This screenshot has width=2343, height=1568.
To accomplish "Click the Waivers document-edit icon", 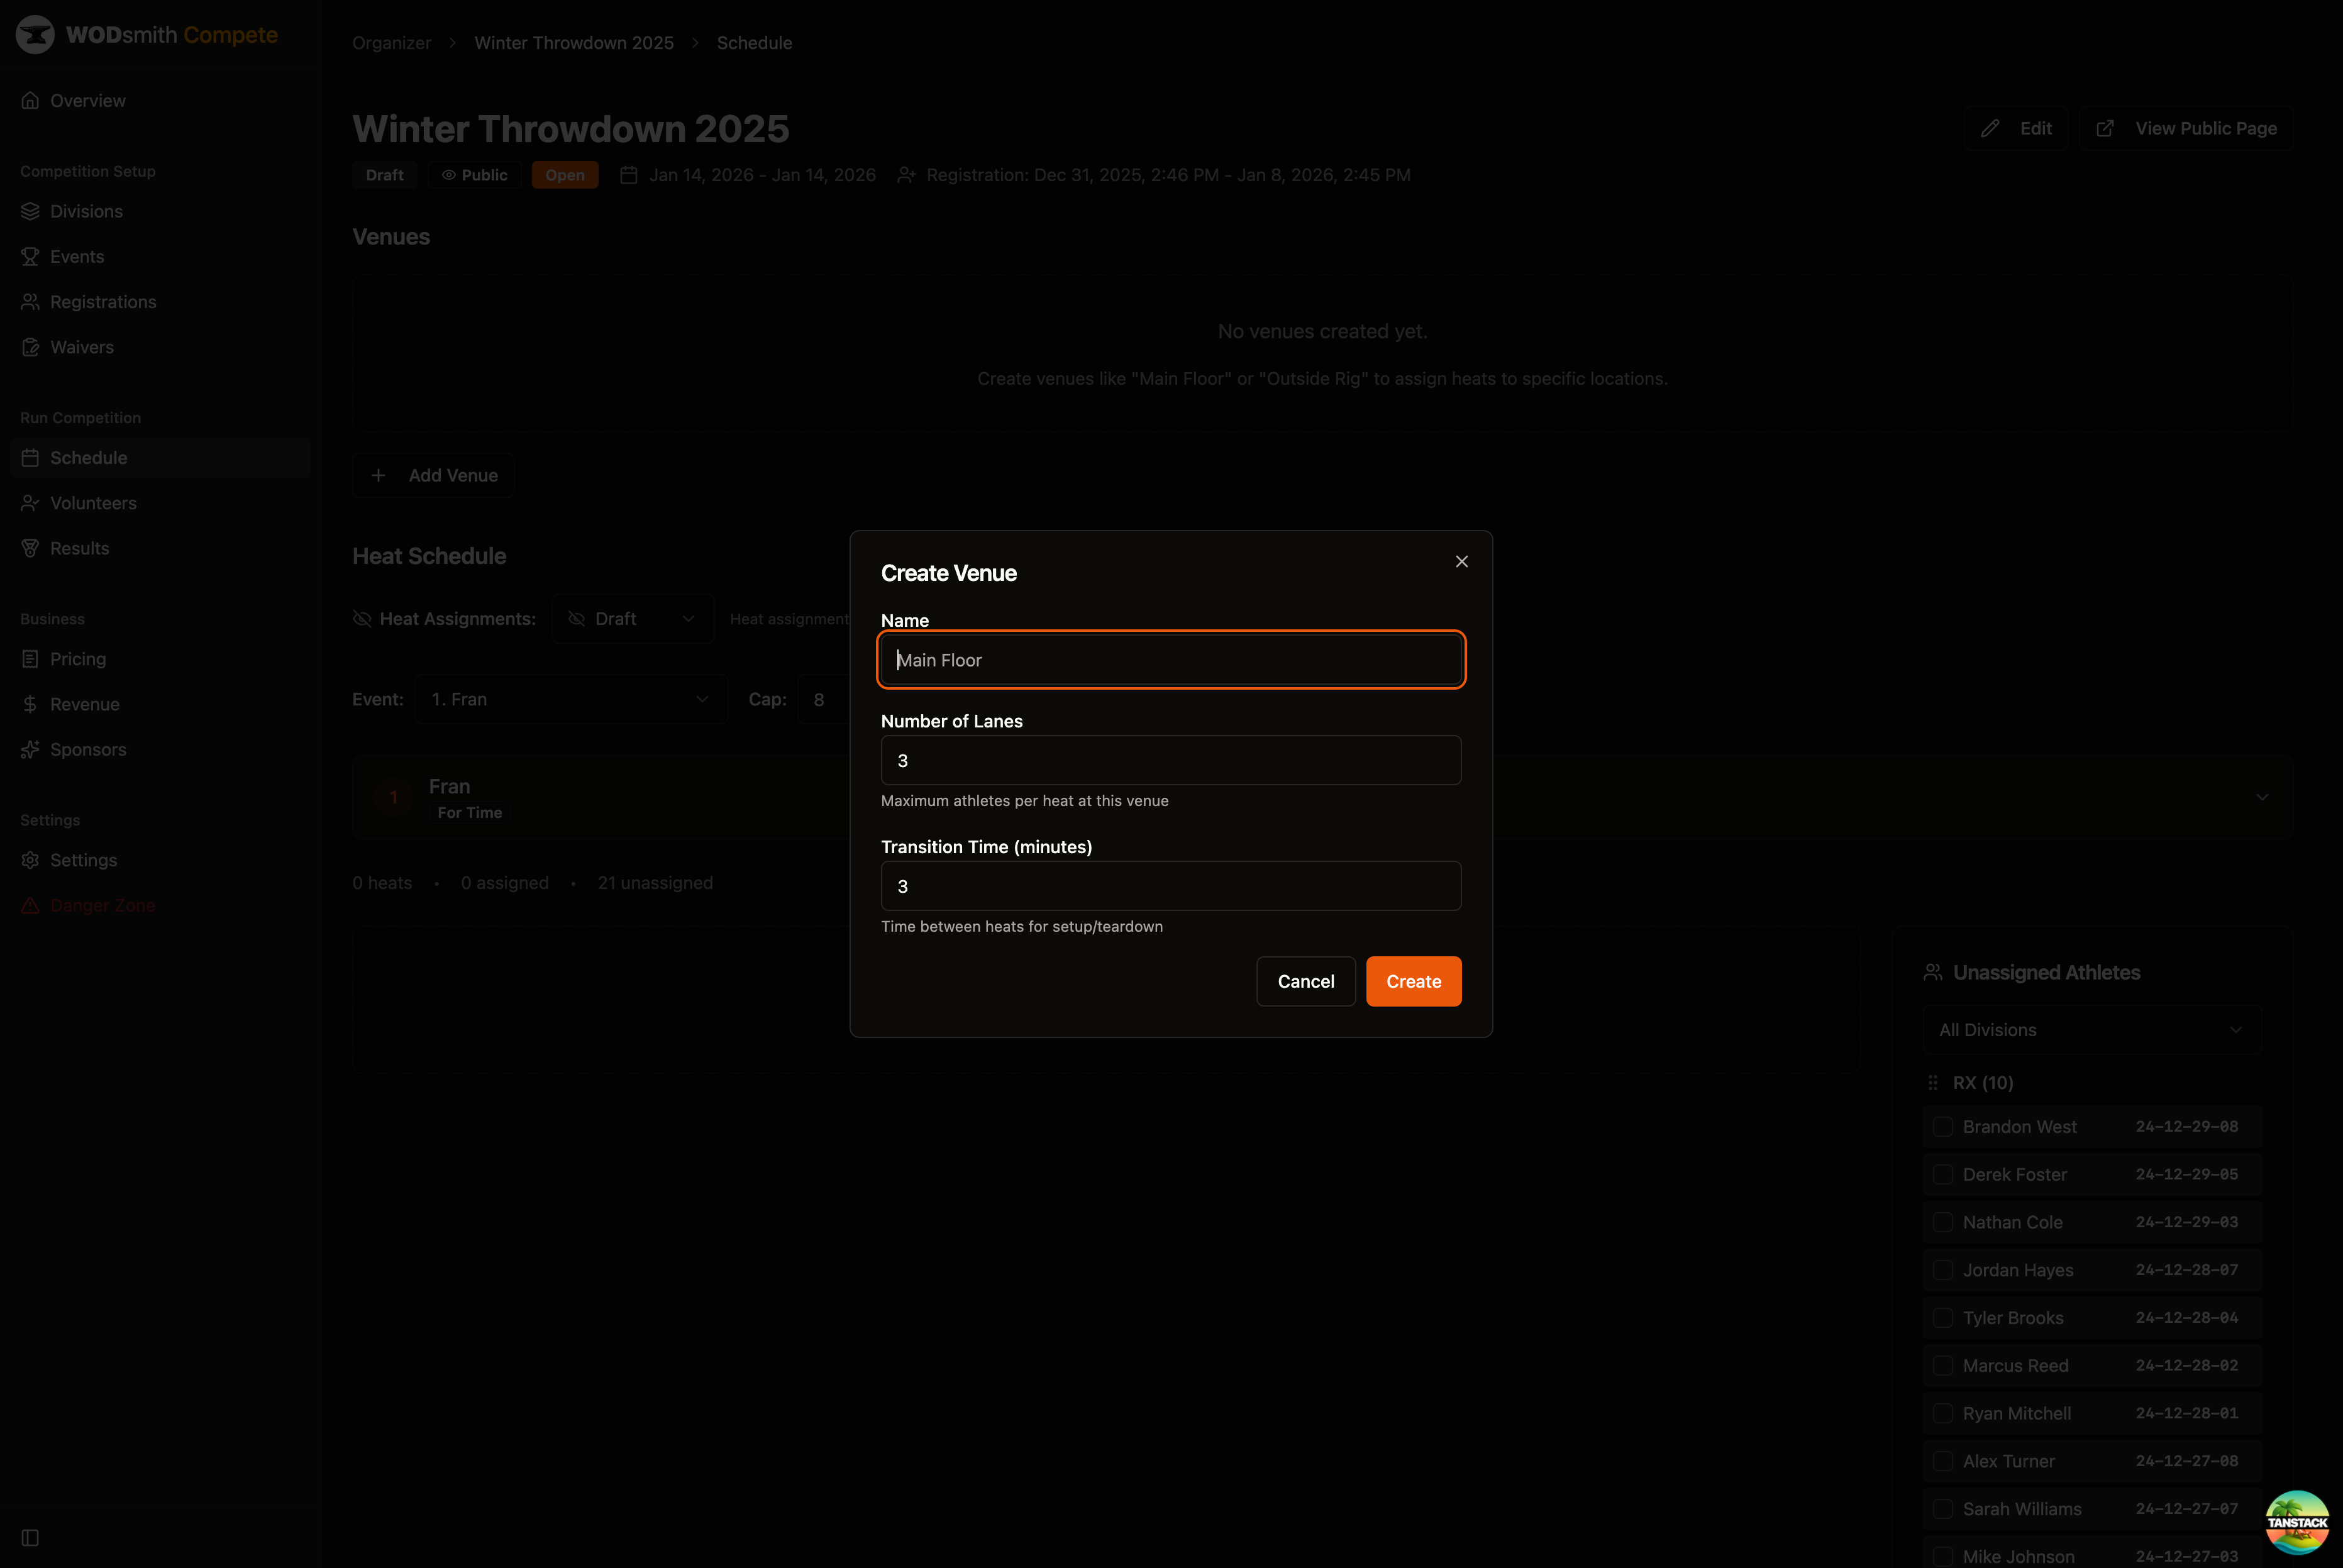I will 30,347.
